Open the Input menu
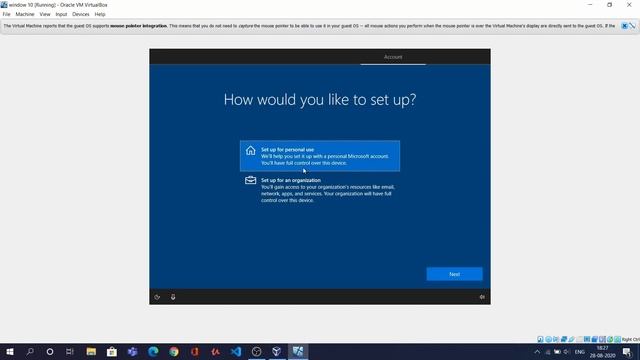Image resolution: width=640 pixels, height=360 pixels. [x=61, y=14]
